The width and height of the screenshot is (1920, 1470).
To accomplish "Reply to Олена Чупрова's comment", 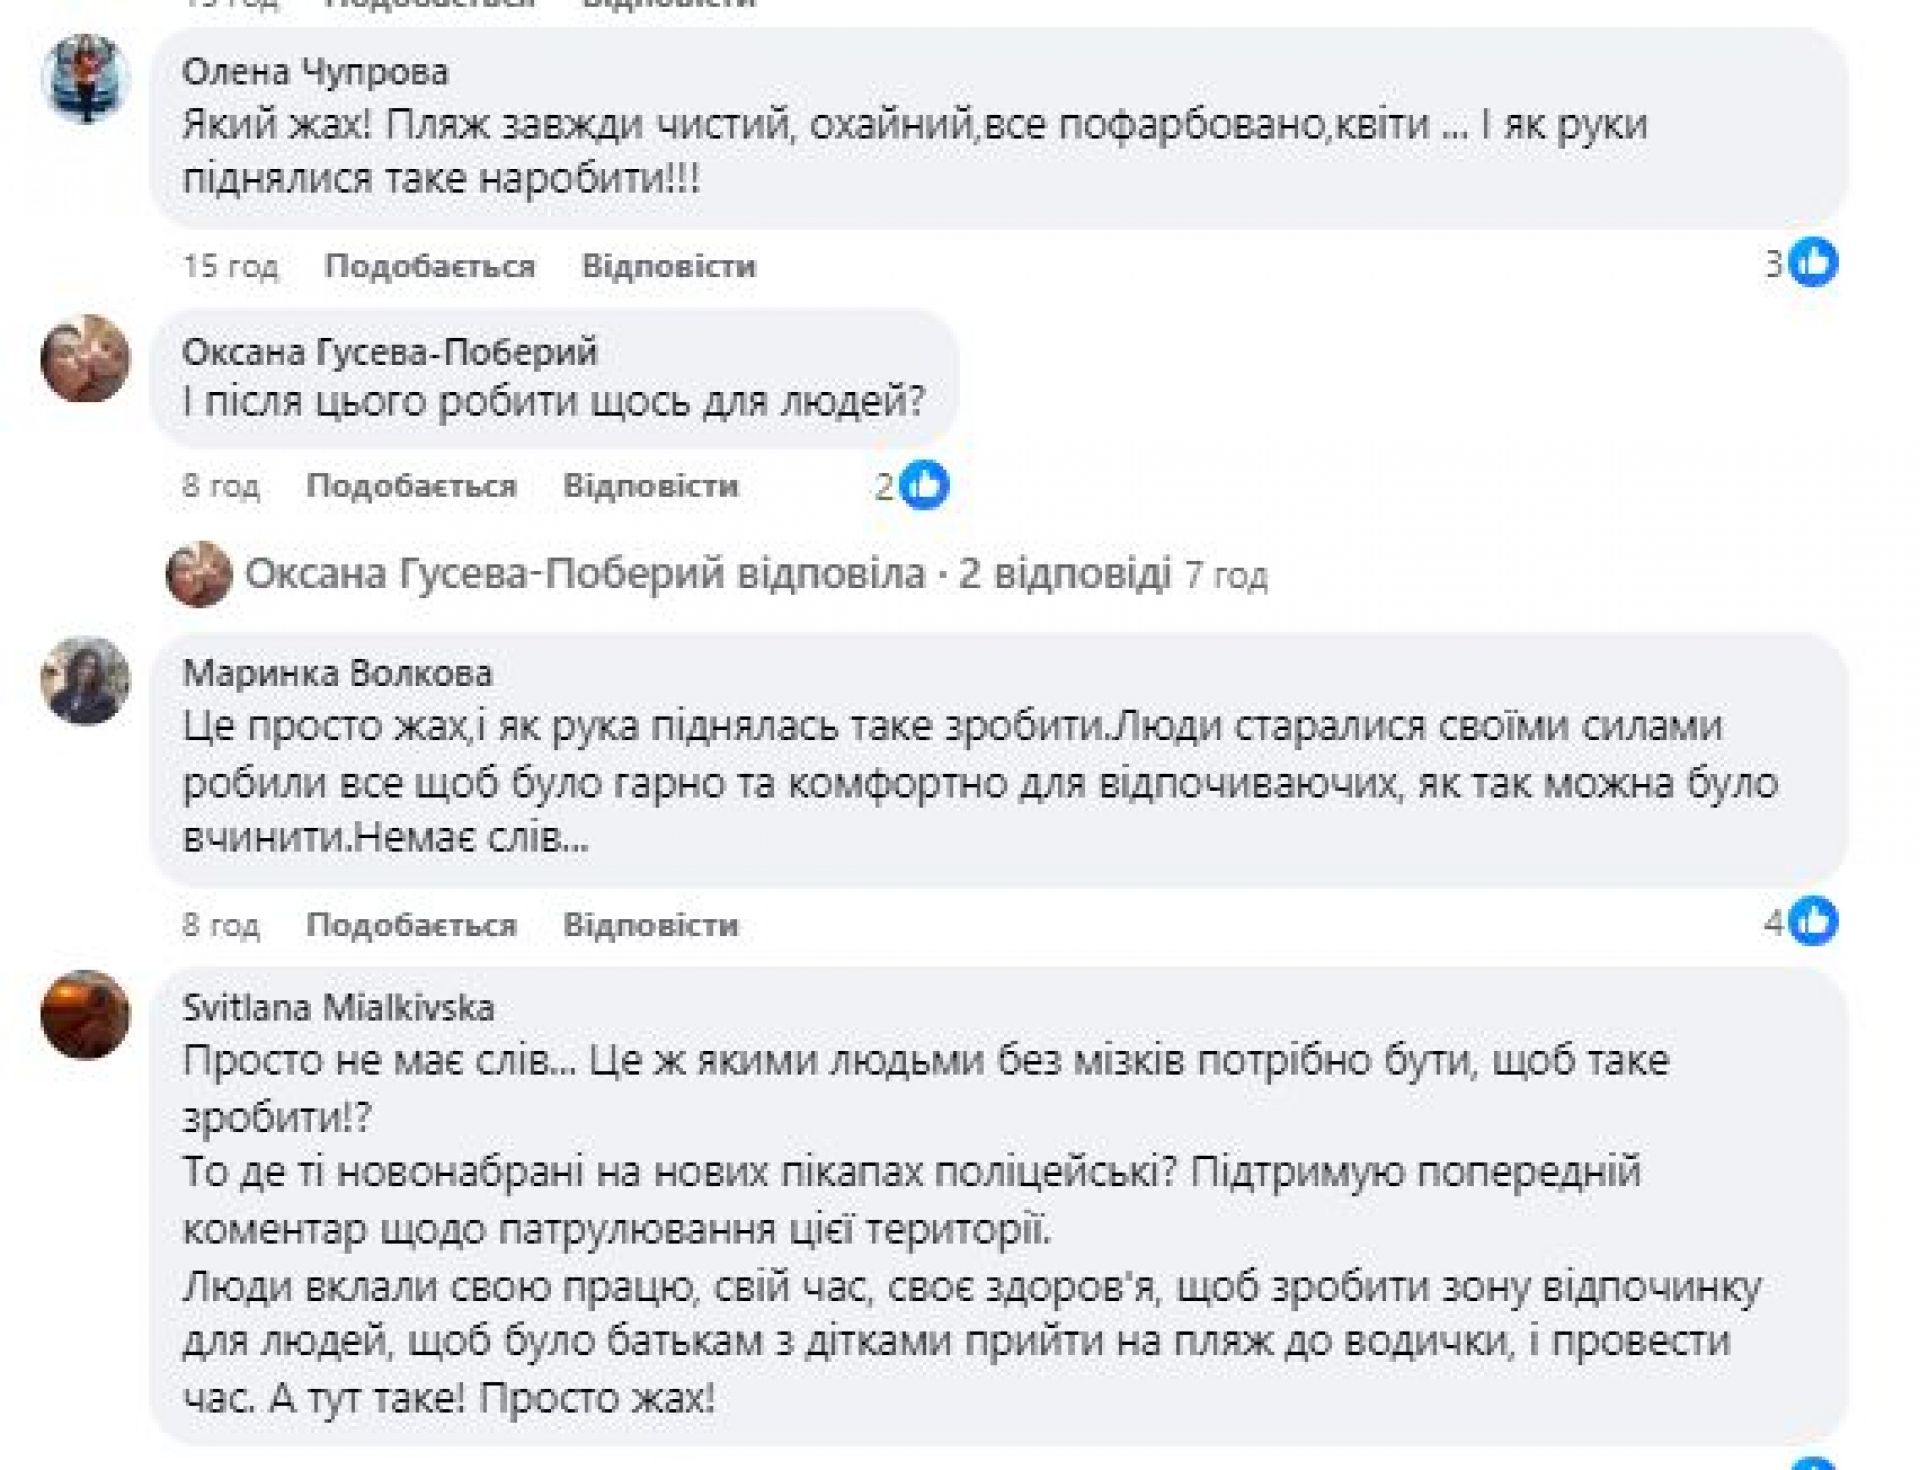I will tap(669, 266).
